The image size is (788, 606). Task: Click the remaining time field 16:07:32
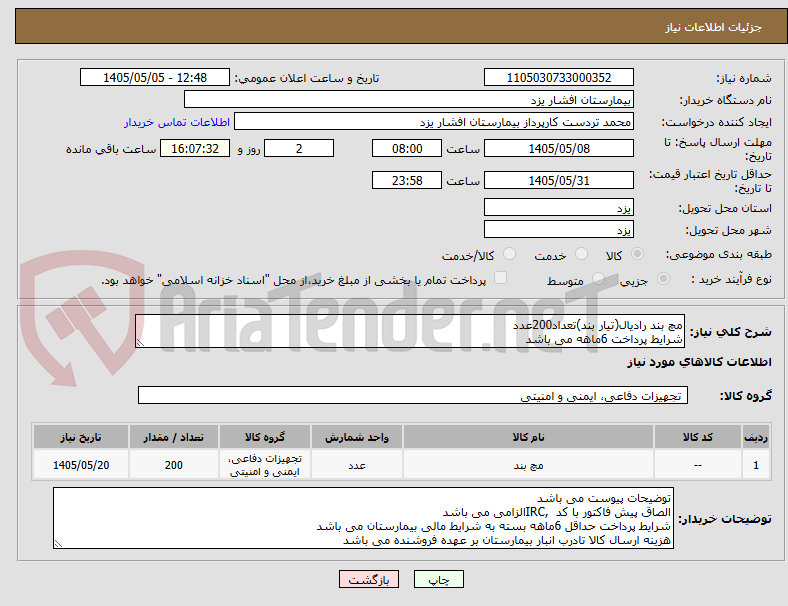pos(195,149)
